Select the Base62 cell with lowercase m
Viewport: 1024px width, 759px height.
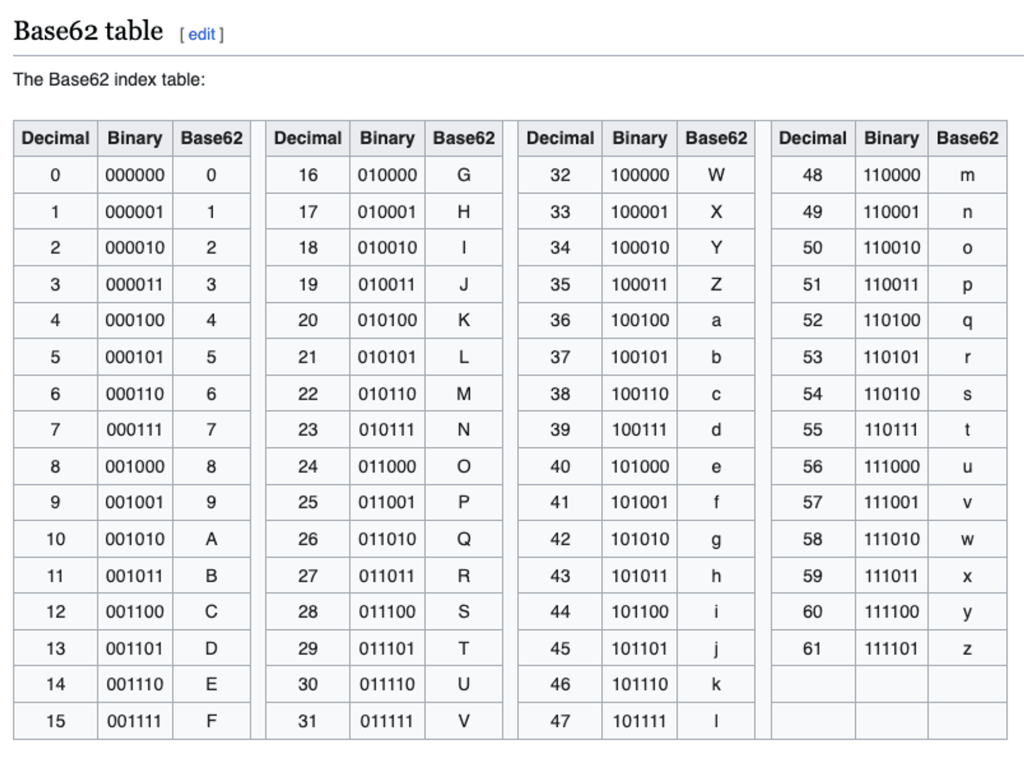point(967,175)
